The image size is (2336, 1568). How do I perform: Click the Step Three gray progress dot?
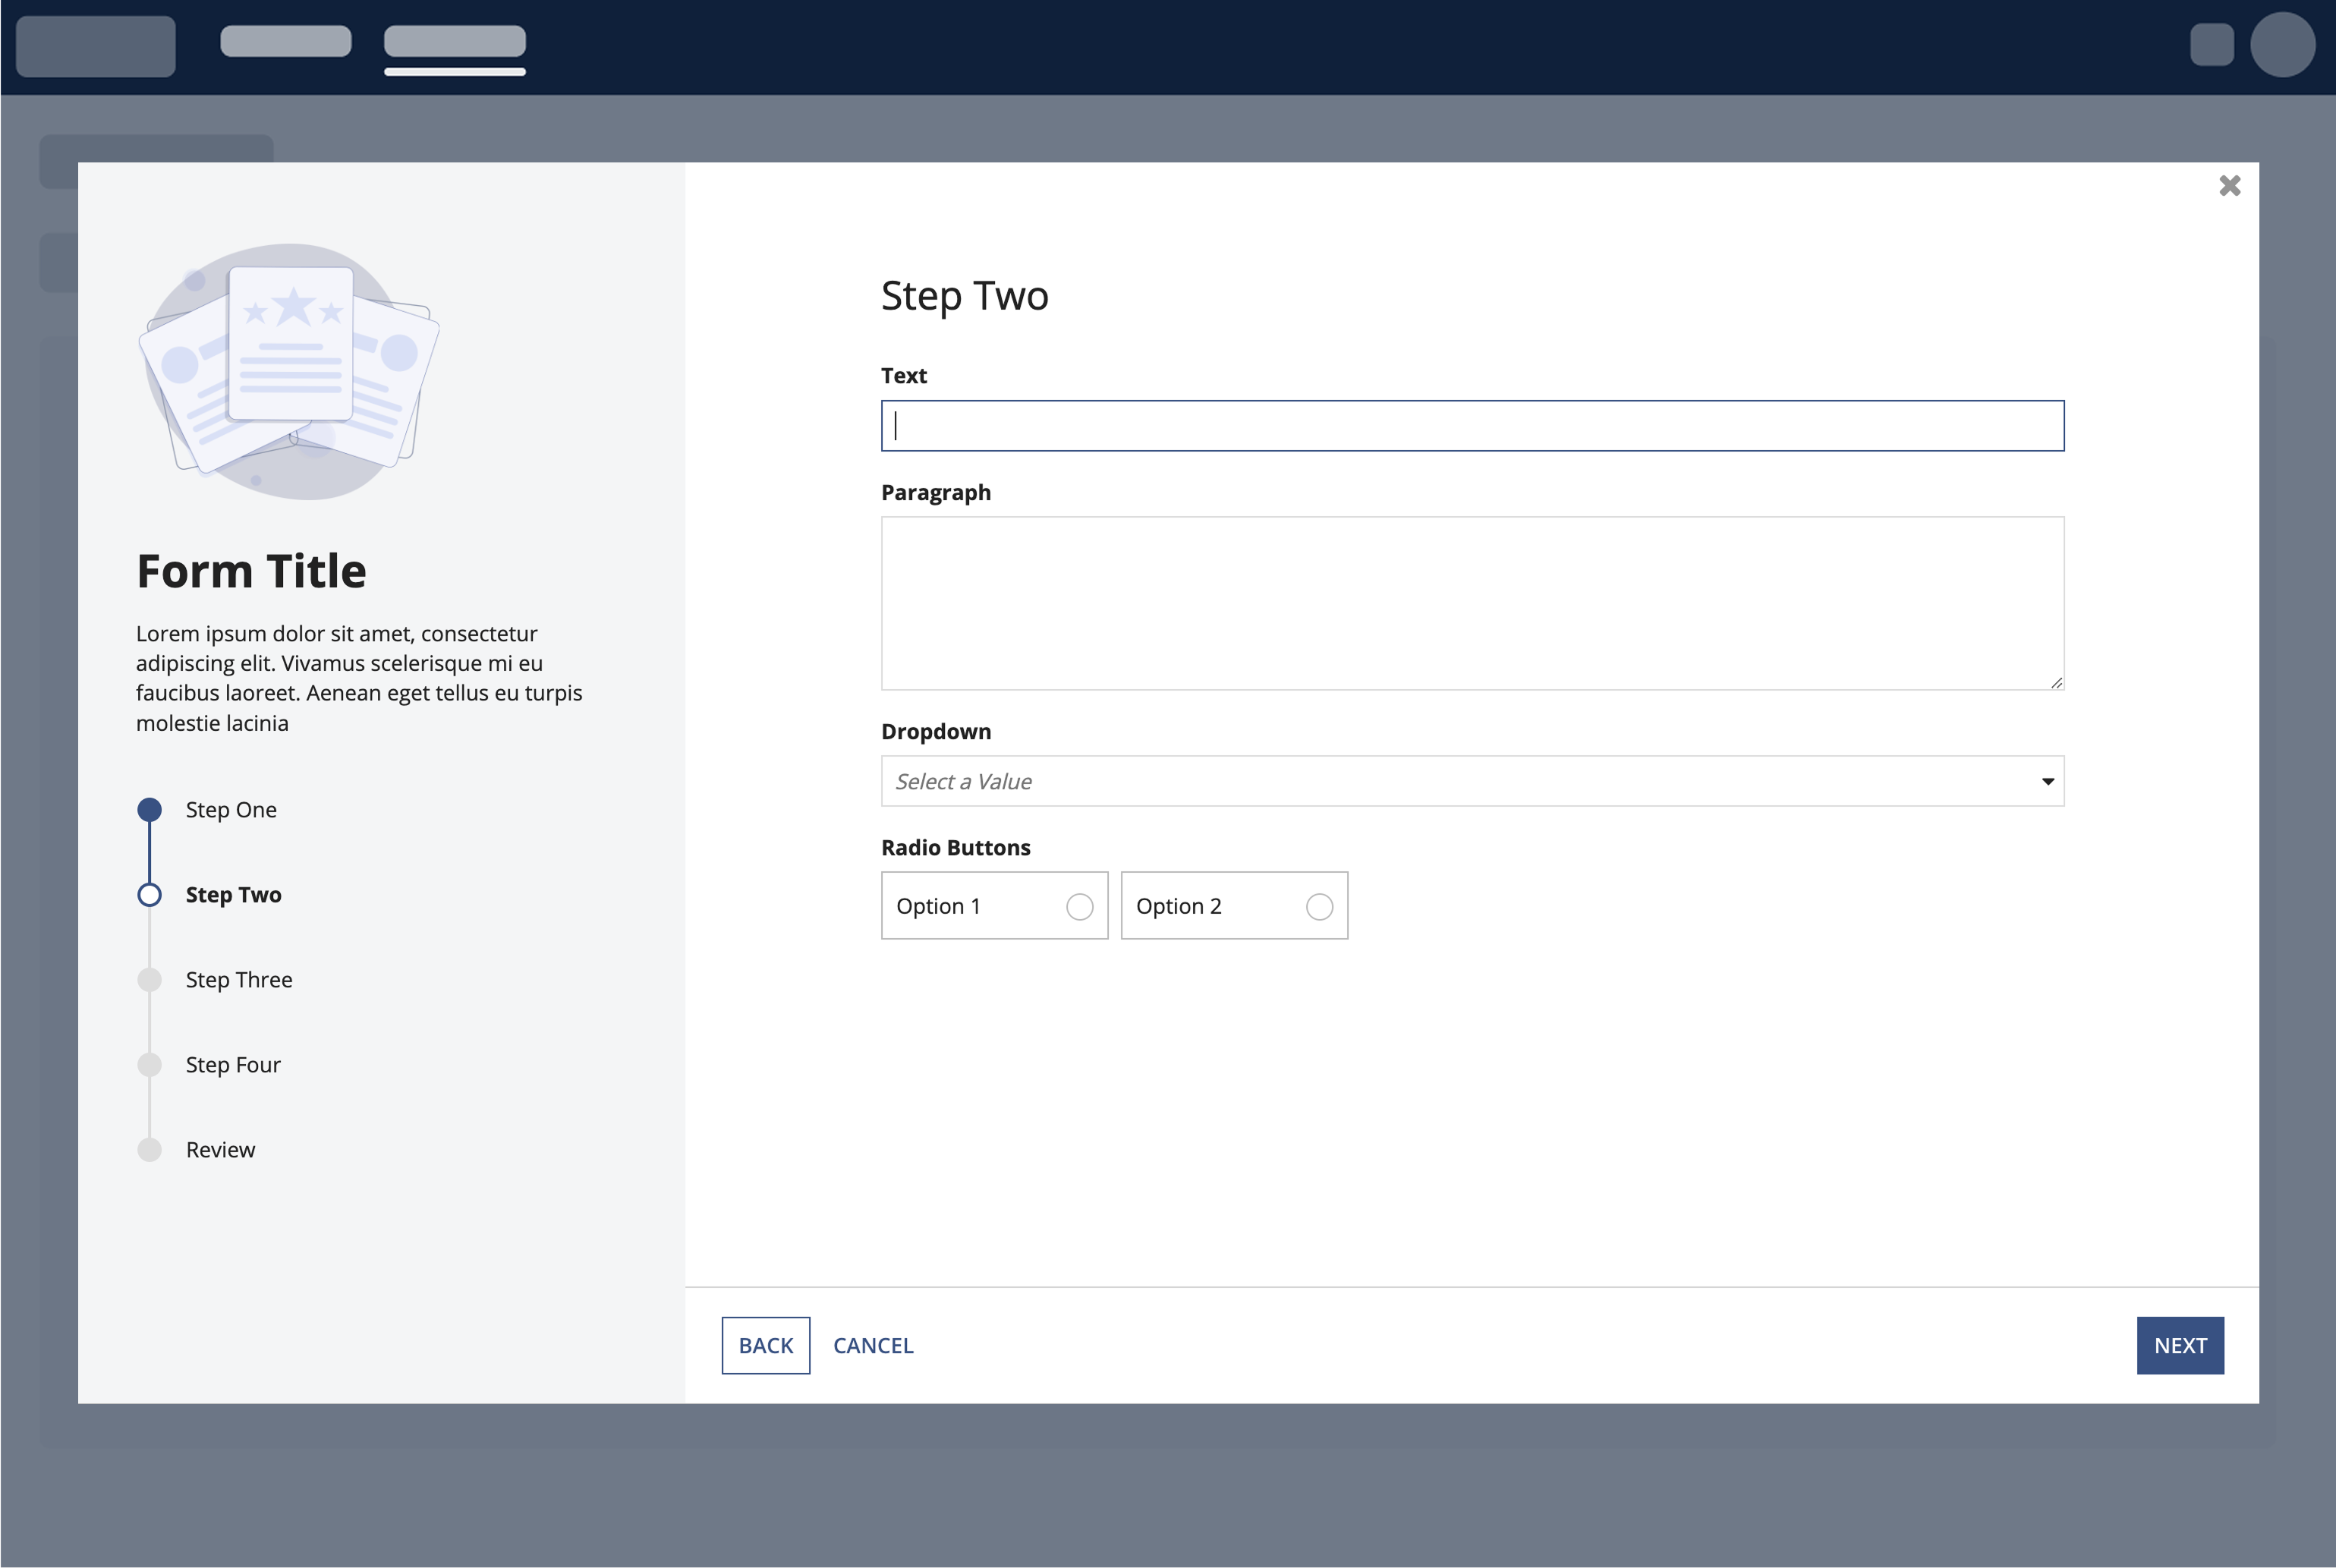click(x=150, y=979)
